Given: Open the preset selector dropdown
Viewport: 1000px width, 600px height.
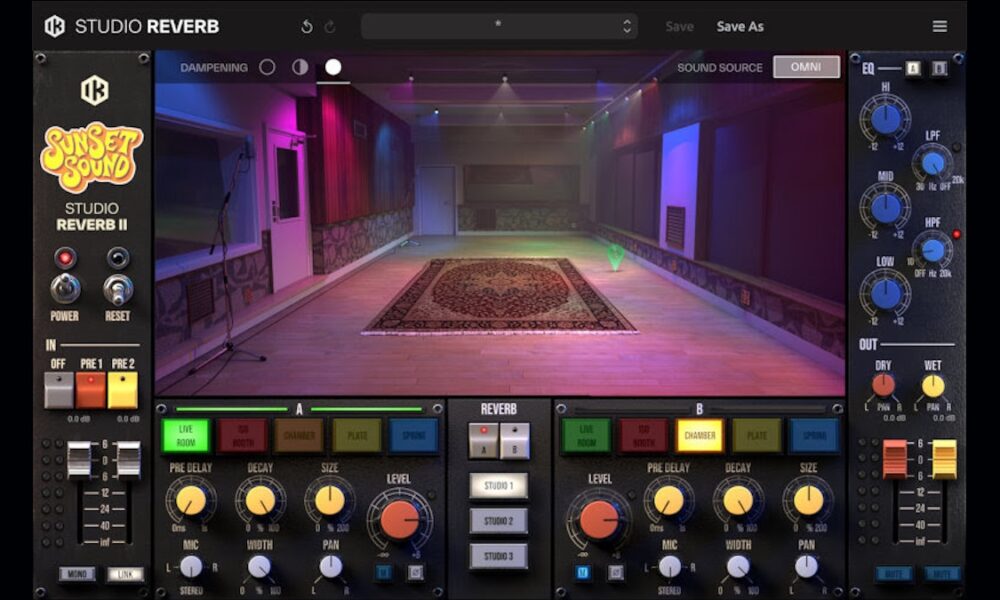Looking at the screenshot, I should (498, 27).
